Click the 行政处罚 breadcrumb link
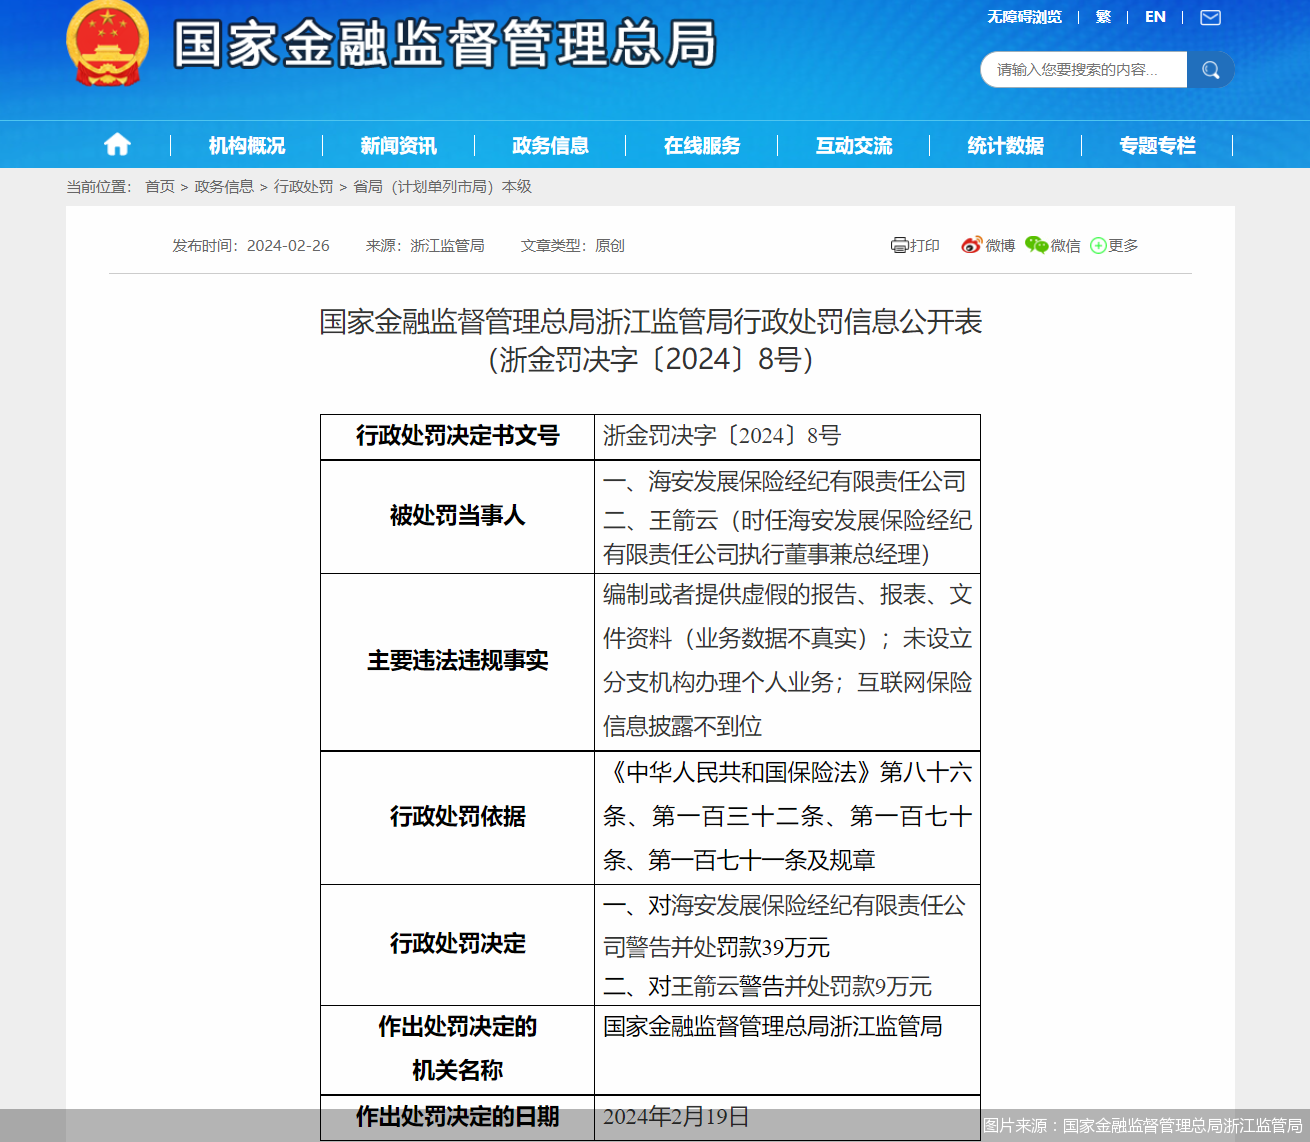 pyautogui.click(x=304, y=187)
